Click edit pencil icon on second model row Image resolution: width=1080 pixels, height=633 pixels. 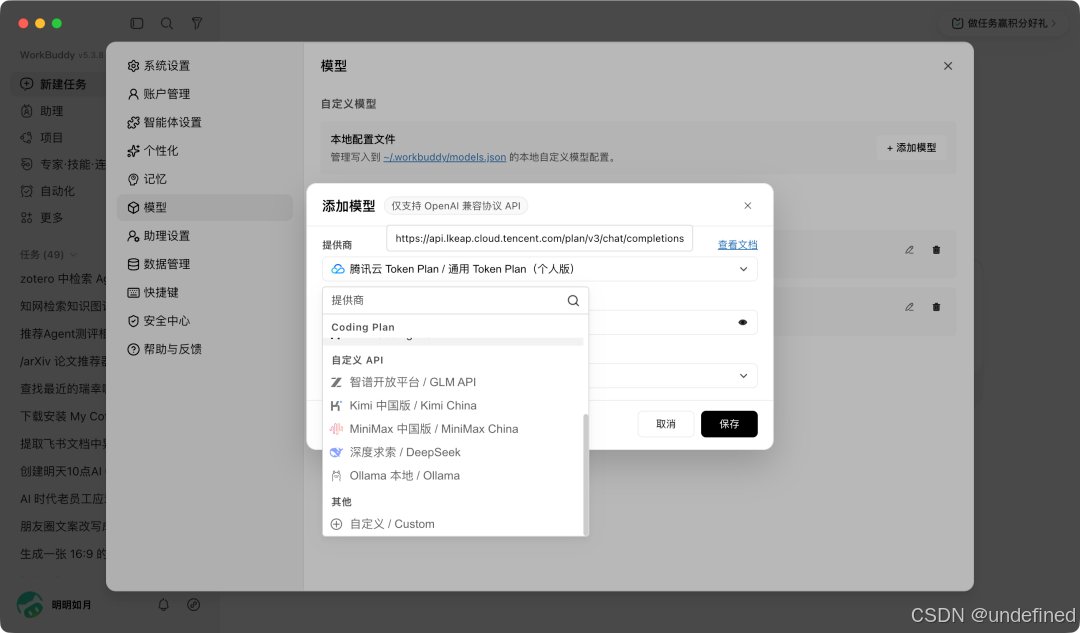point(909,307)
